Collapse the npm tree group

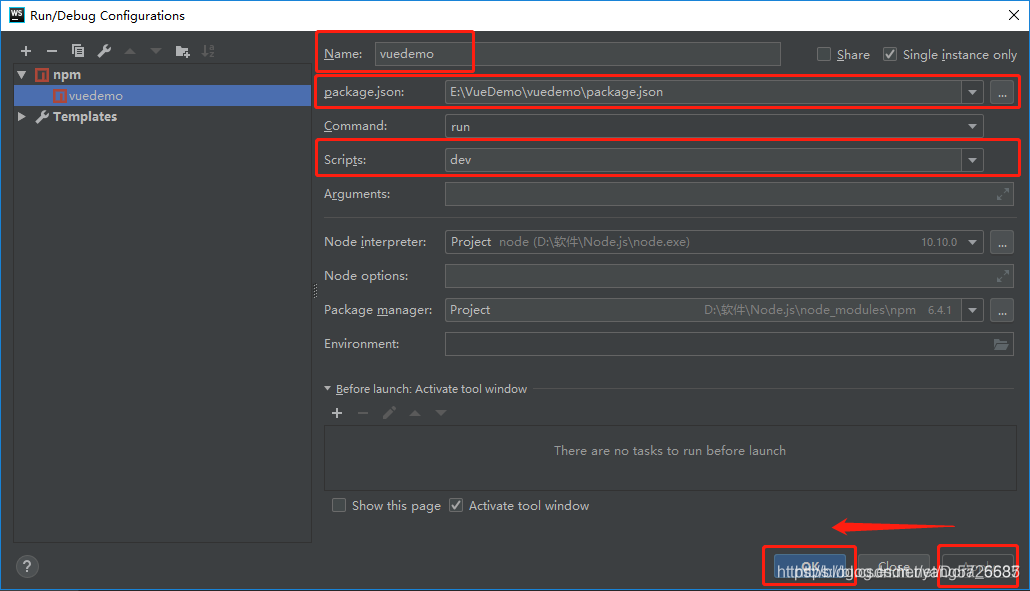pyautogui.click(x=22, y=75)
